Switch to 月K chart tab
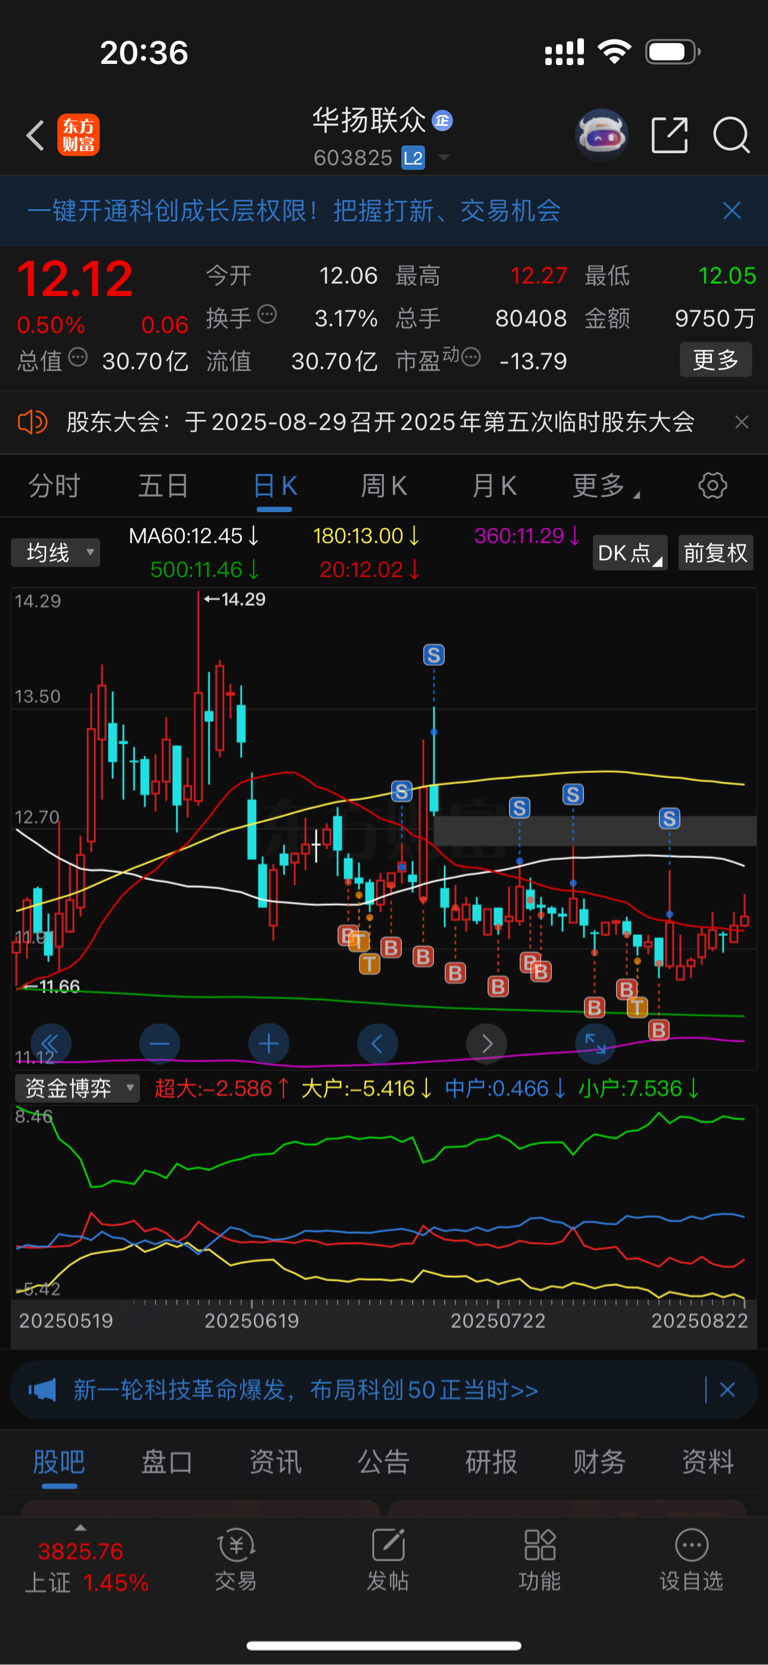This screenshot has width=768, height=1665. 494,486
